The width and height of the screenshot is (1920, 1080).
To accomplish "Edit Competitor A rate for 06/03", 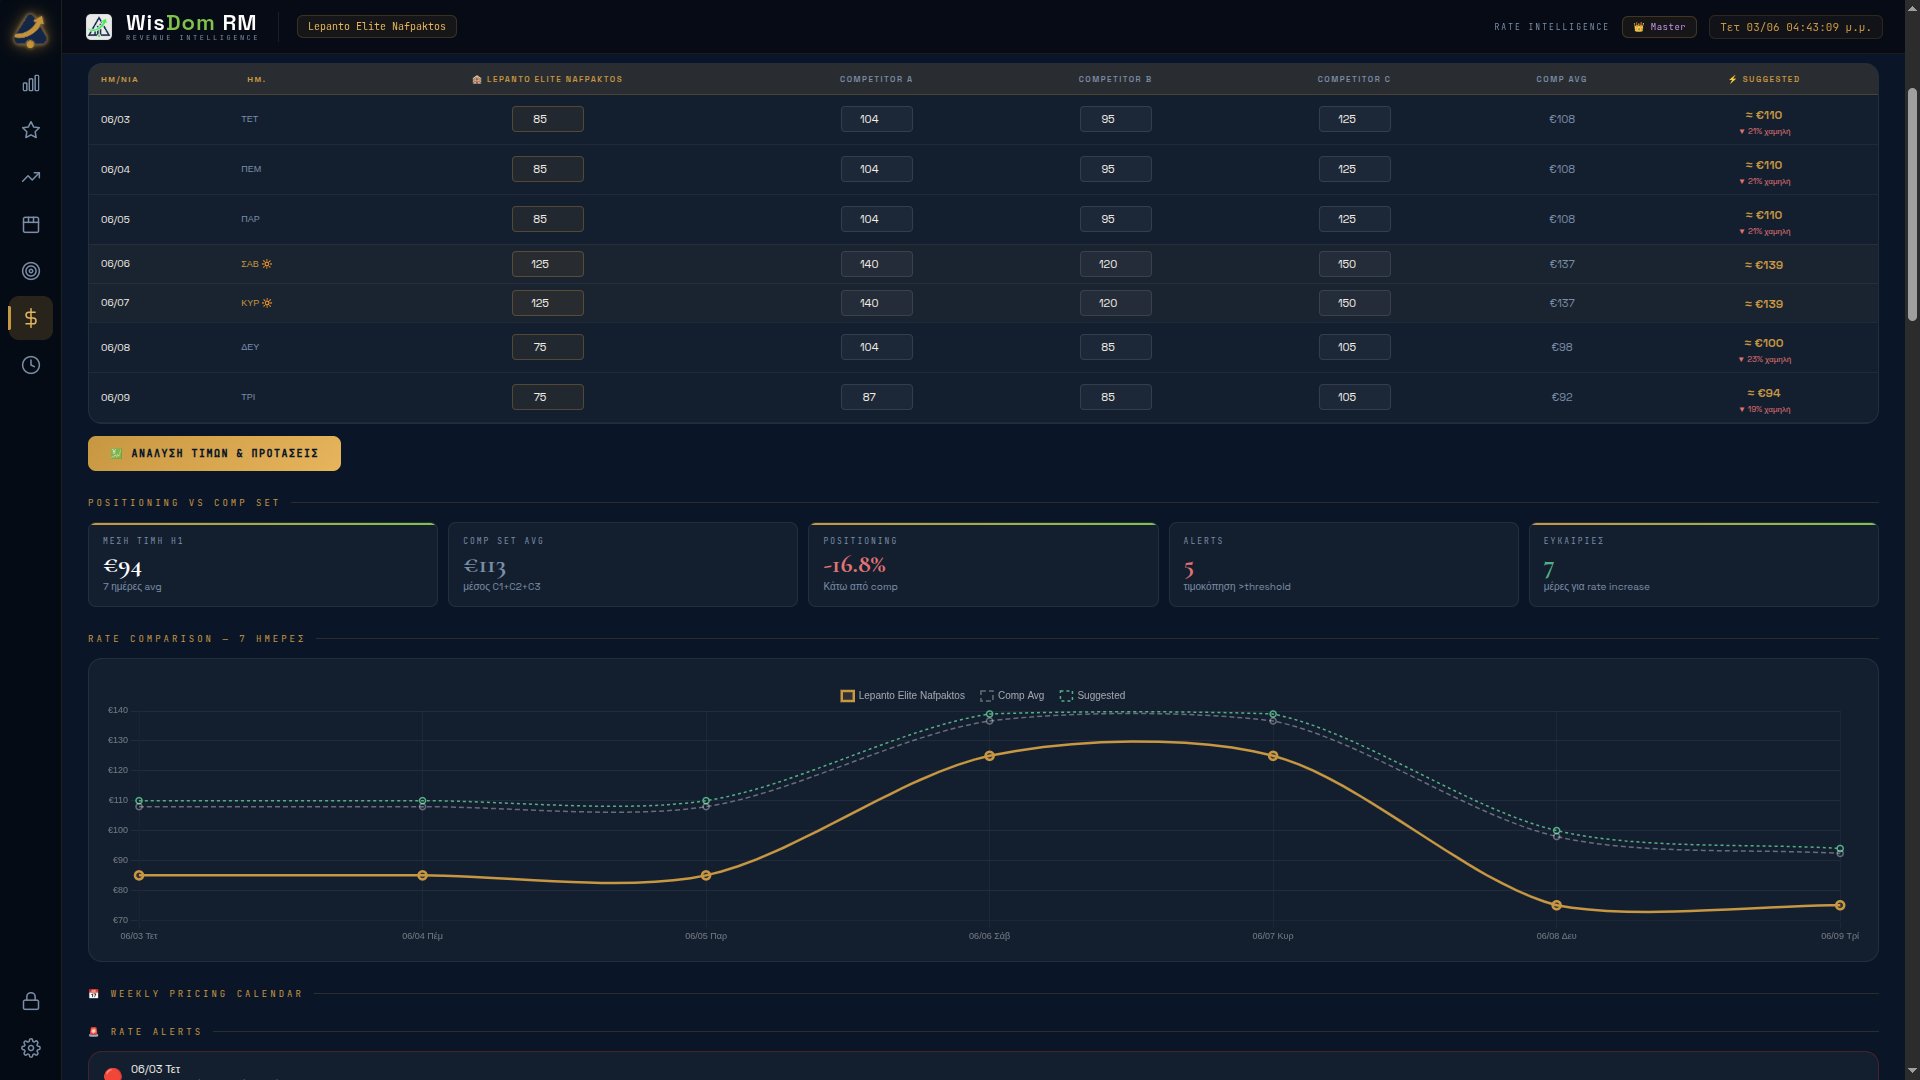I will tap(877, 119).
